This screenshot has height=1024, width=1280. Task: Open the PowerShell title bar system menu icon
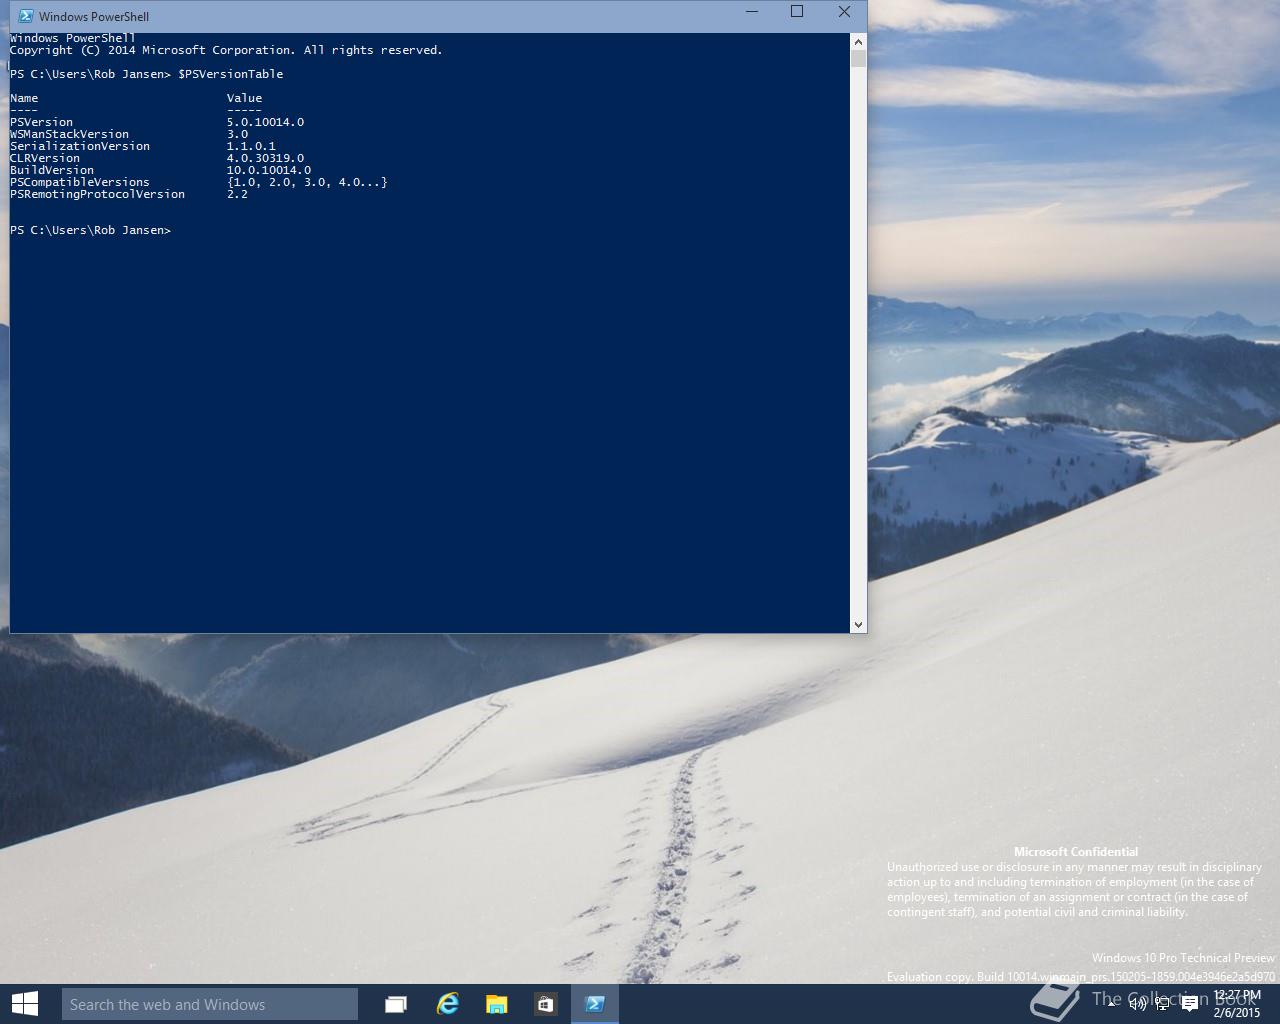[26, 16]
